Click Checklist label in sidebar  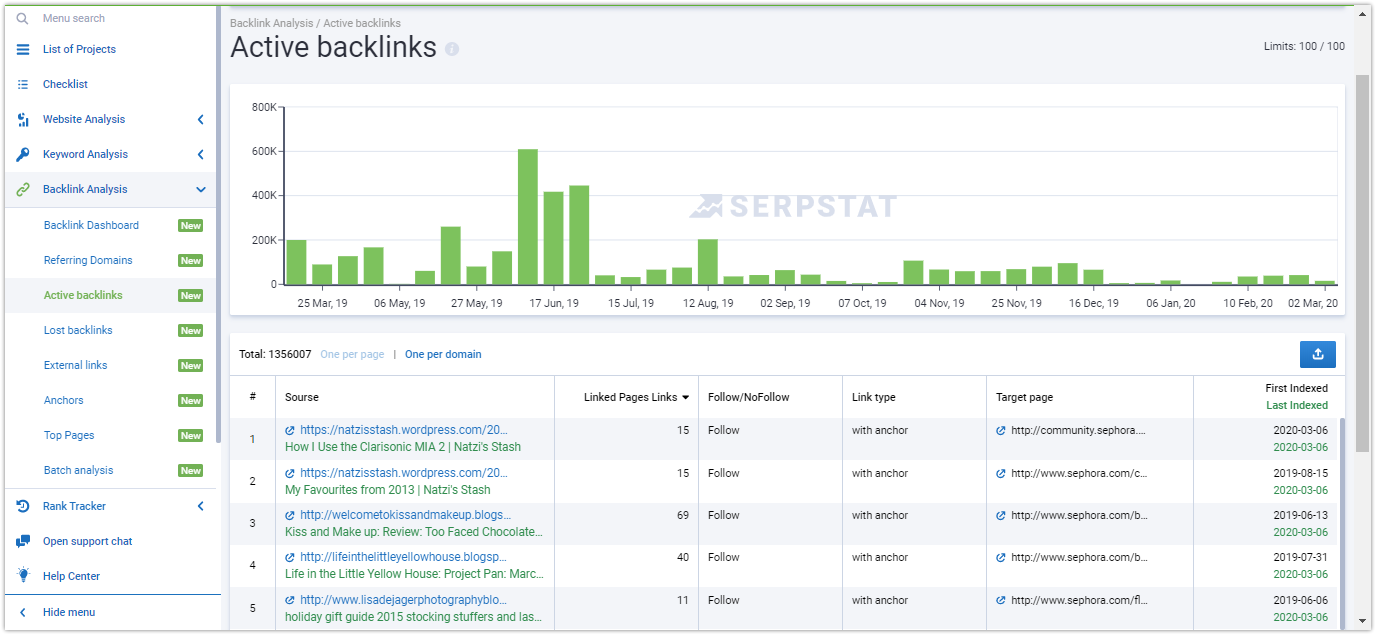click(65, 84)
